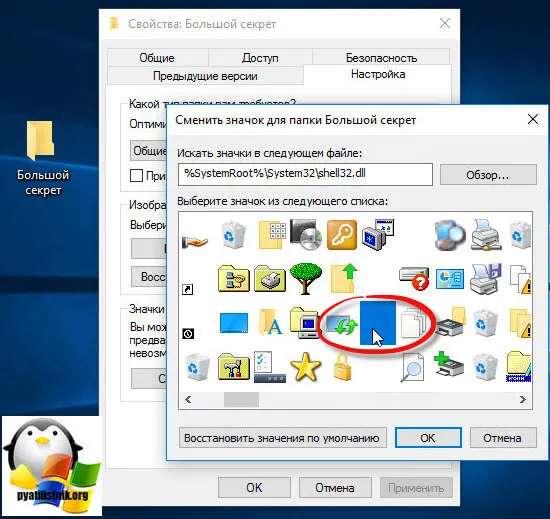Select the green tree icon
The height and width of the screenshot is (519, 550).
point(306,278)
